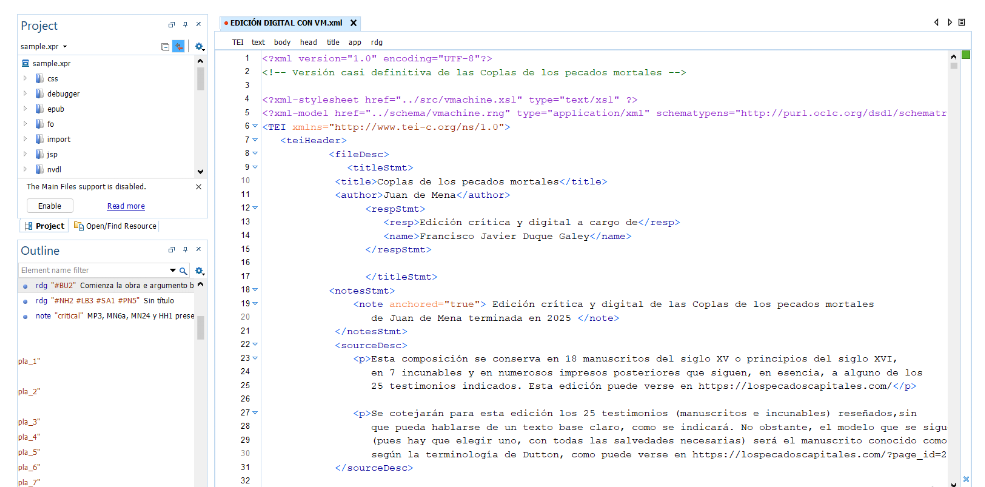The image size is (985, 487).
Task: Open the Outline filter history dropdown arrow
Action: click(175, 271)
